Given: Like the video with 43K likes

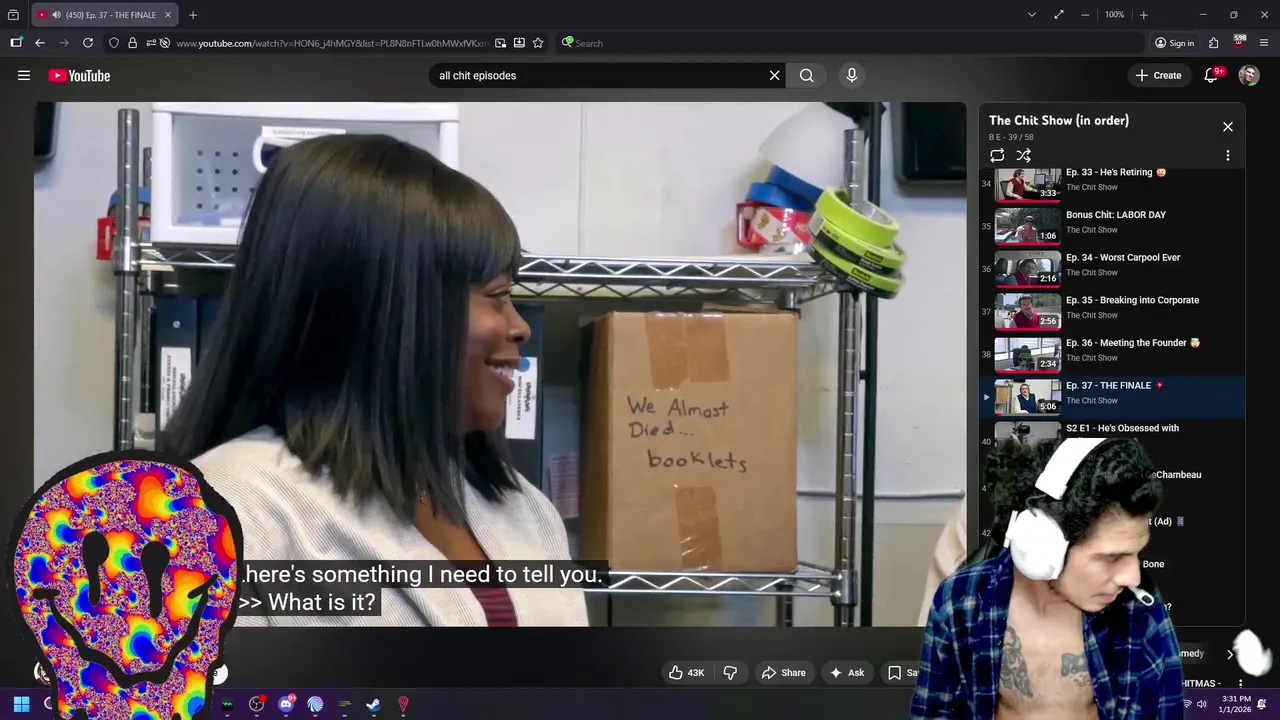Looking at the screenshot, I should tap(689, 673).
